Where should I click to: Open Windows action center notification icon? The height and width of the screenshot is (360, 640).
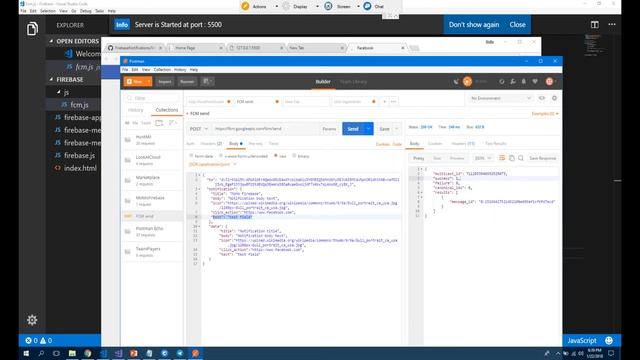[611, 353]
